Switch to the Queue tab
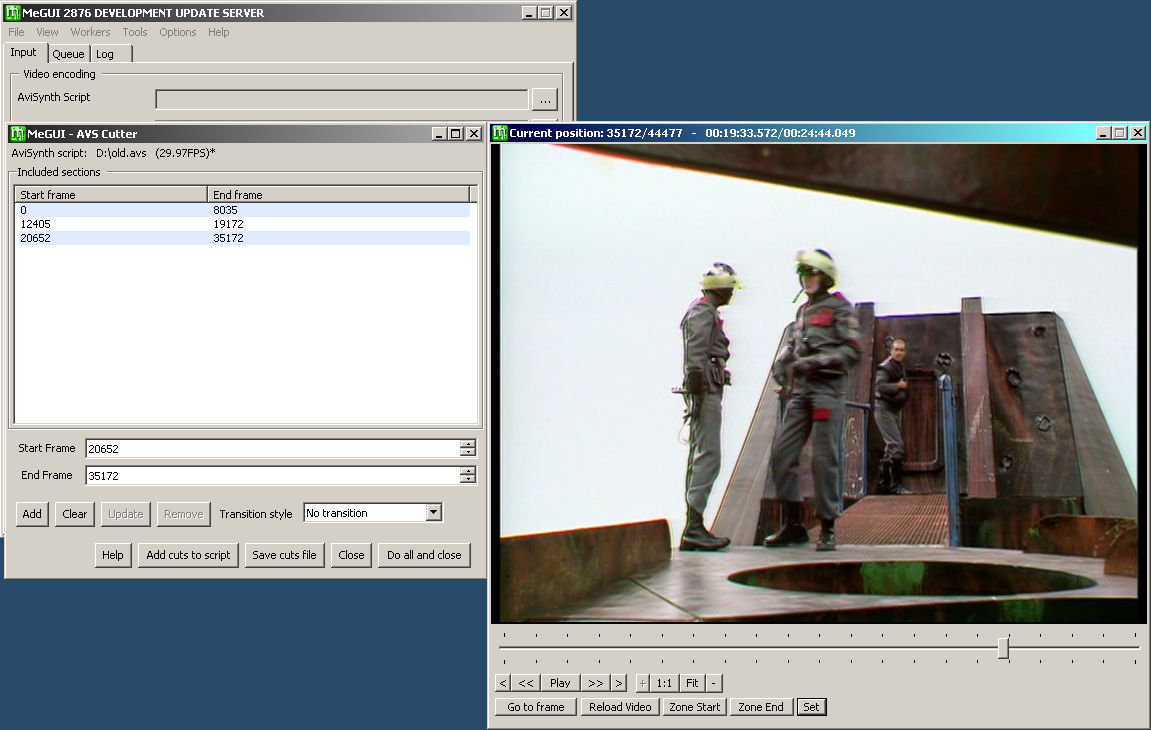The height and width of the screenshot is (730, 1151). point(68,54)
